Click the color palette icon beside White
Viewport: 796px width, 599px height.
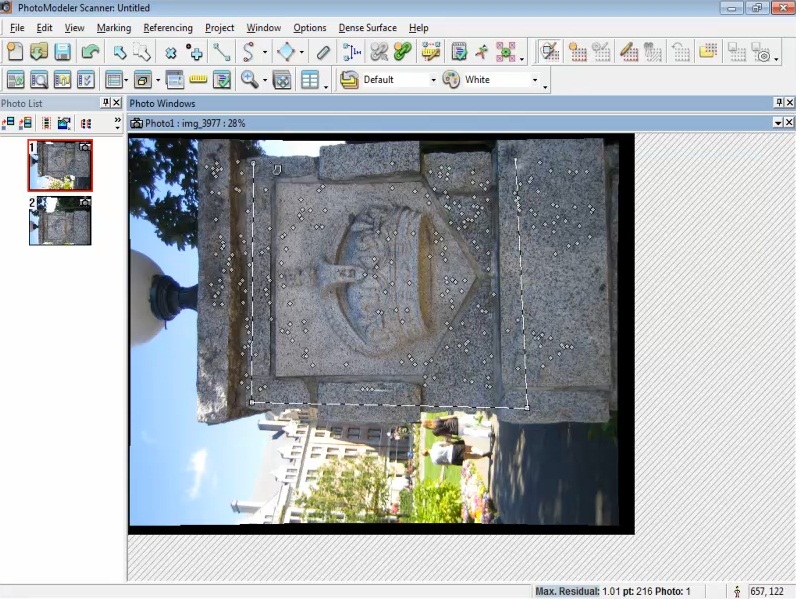451,80
